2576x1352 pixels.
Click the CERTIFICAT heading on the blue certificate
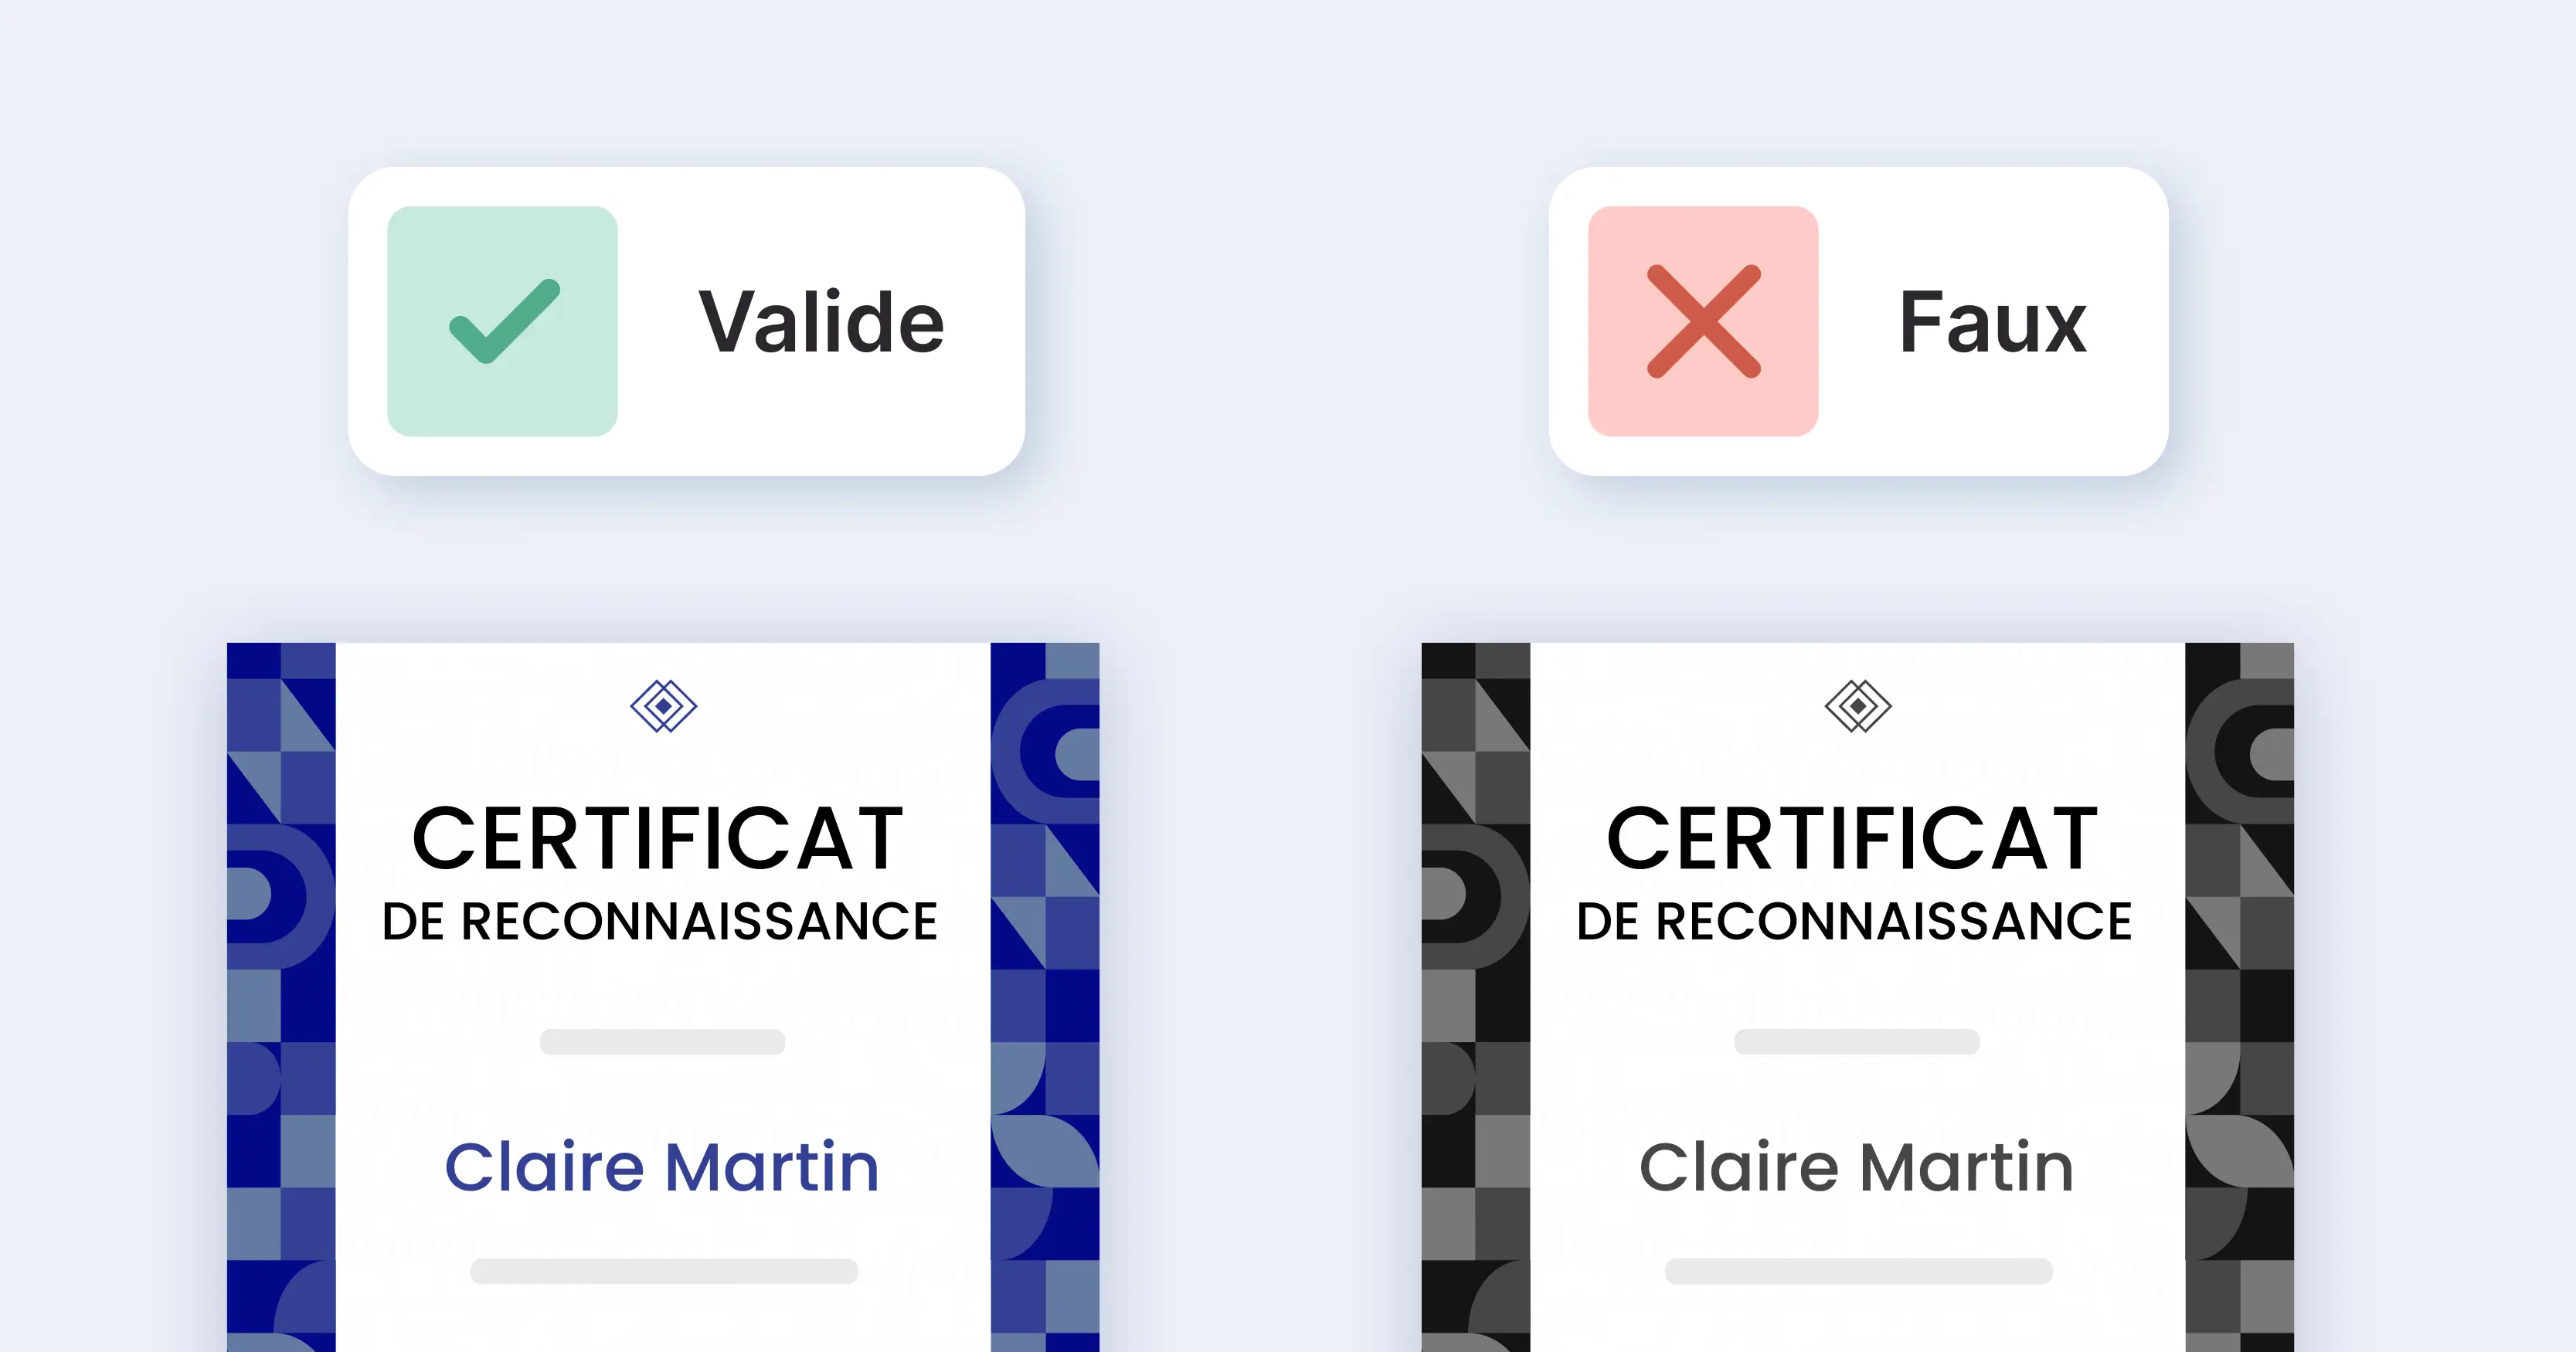[x=658, y=838]
